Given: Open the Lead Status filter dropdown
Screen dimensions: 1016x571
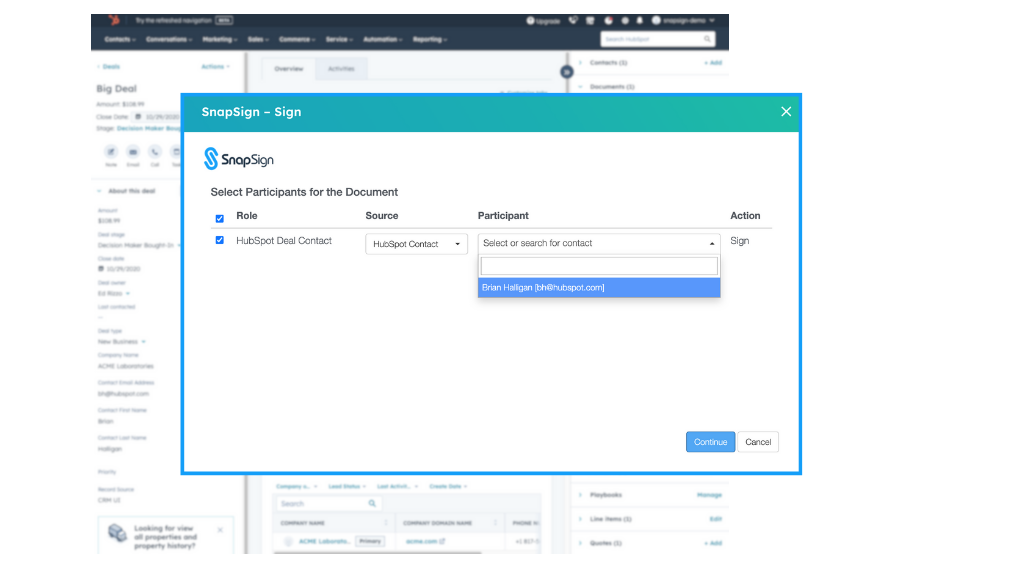Looking at the screenshot, I should coord(347,487).
